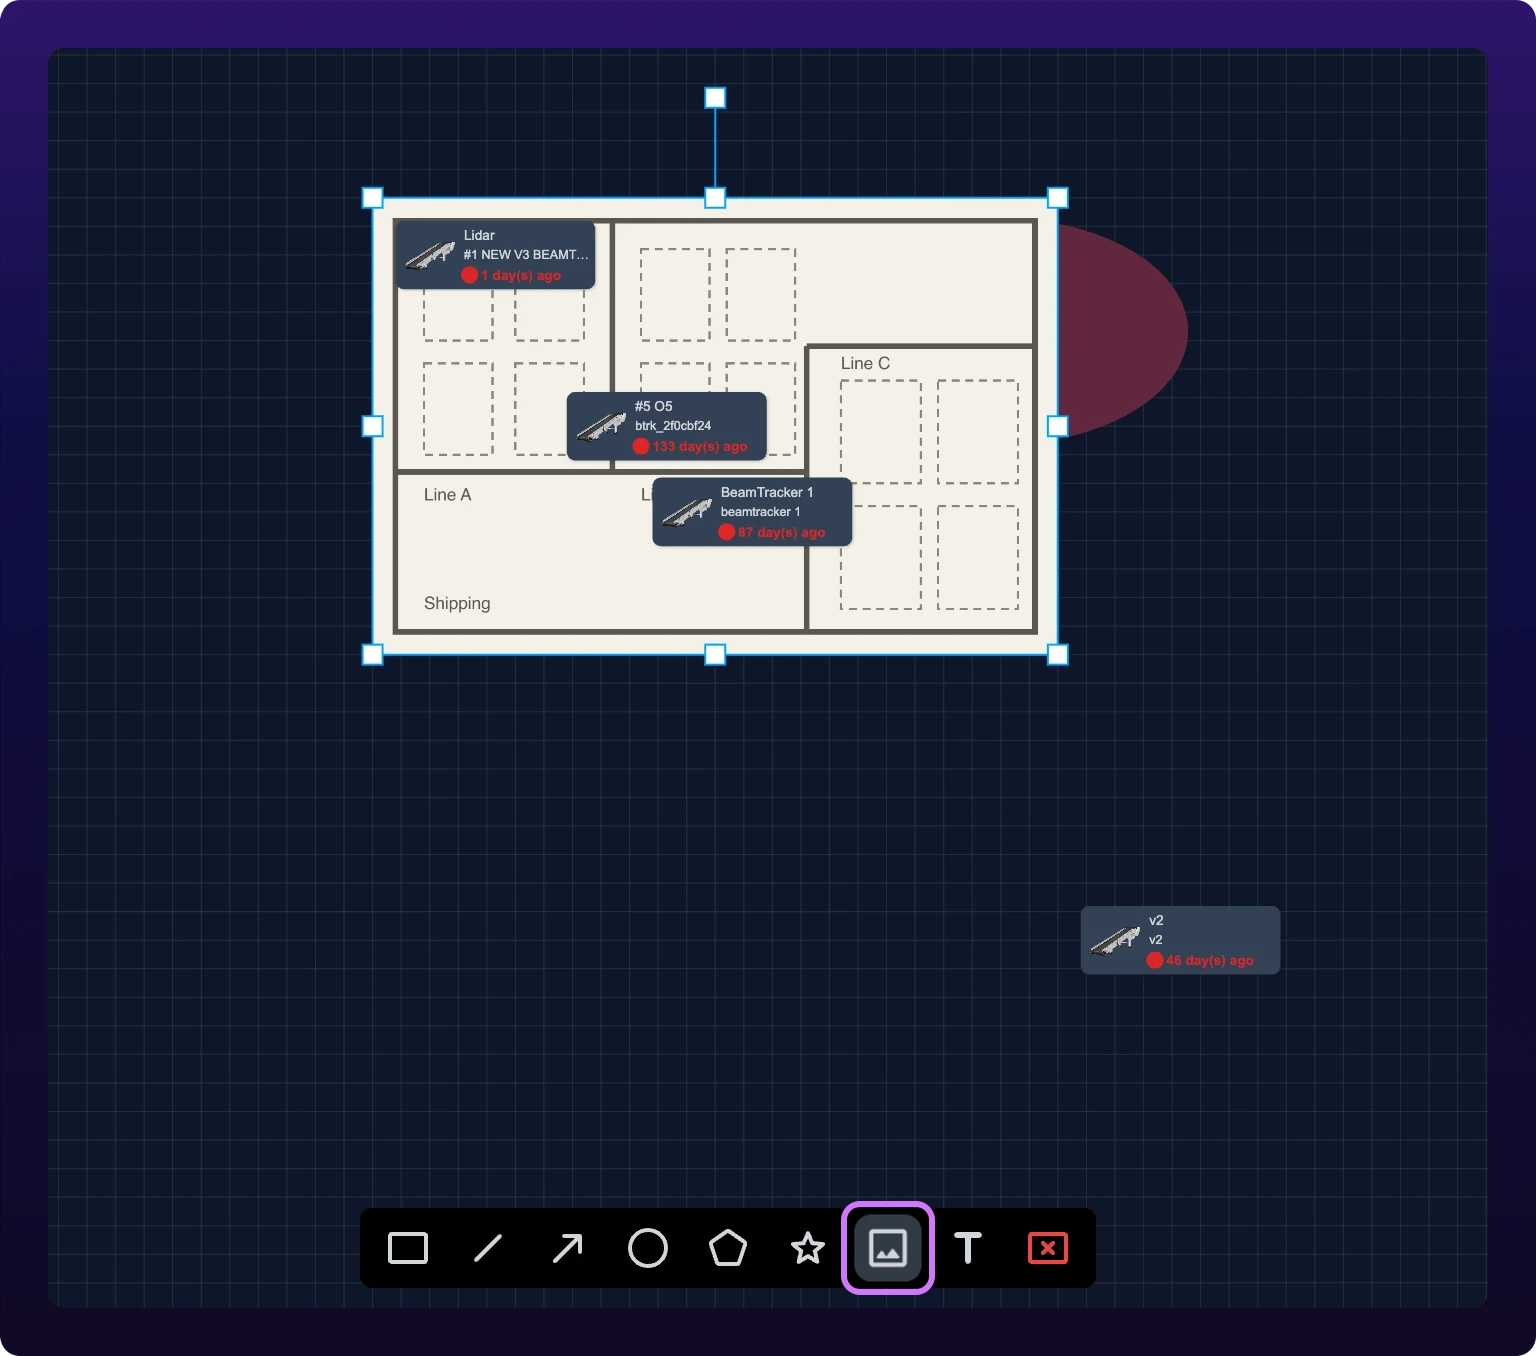The height and width of the screenshot is (1356, 1536).
Task: Click the top-middle selection handle
Action: [x=715, y=198]
